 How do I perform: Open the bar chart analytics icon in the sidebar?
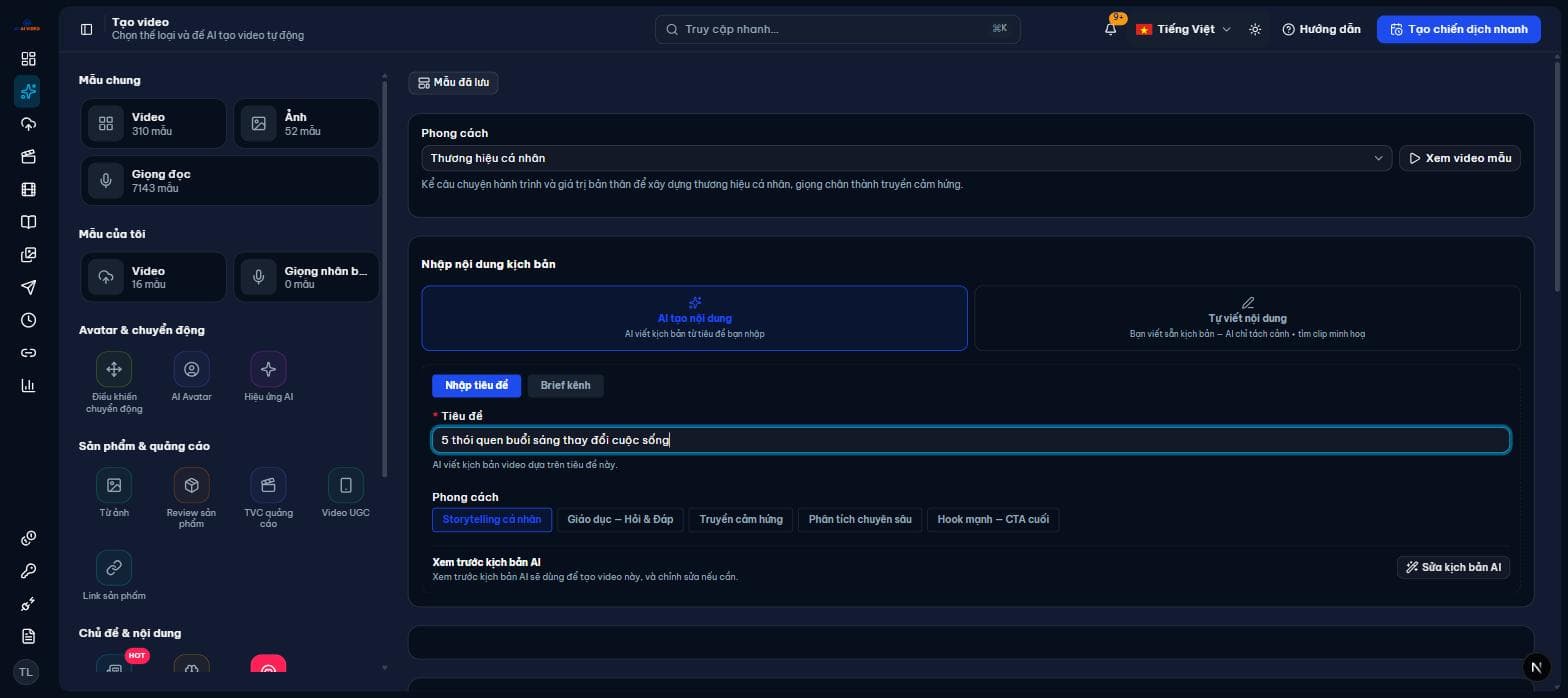coord(28,385)
